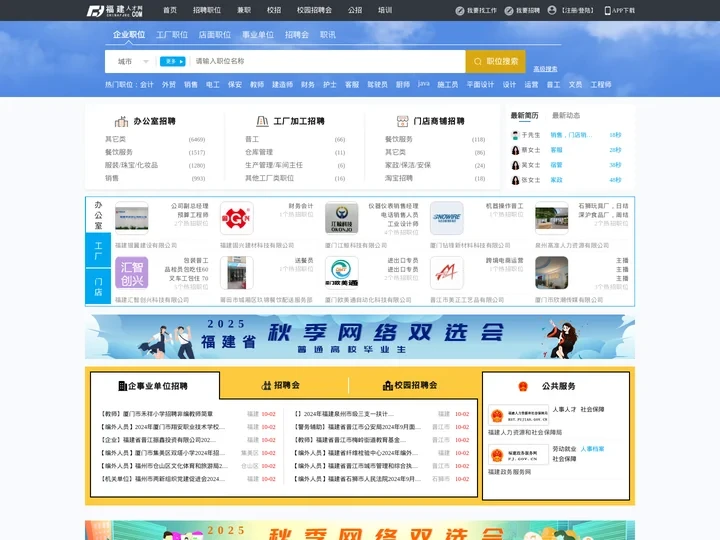Click the people icon on 招聘会 tab
The width and height of the screenshot is (720, 540).
pyautogui.click(x=266, y=386)
